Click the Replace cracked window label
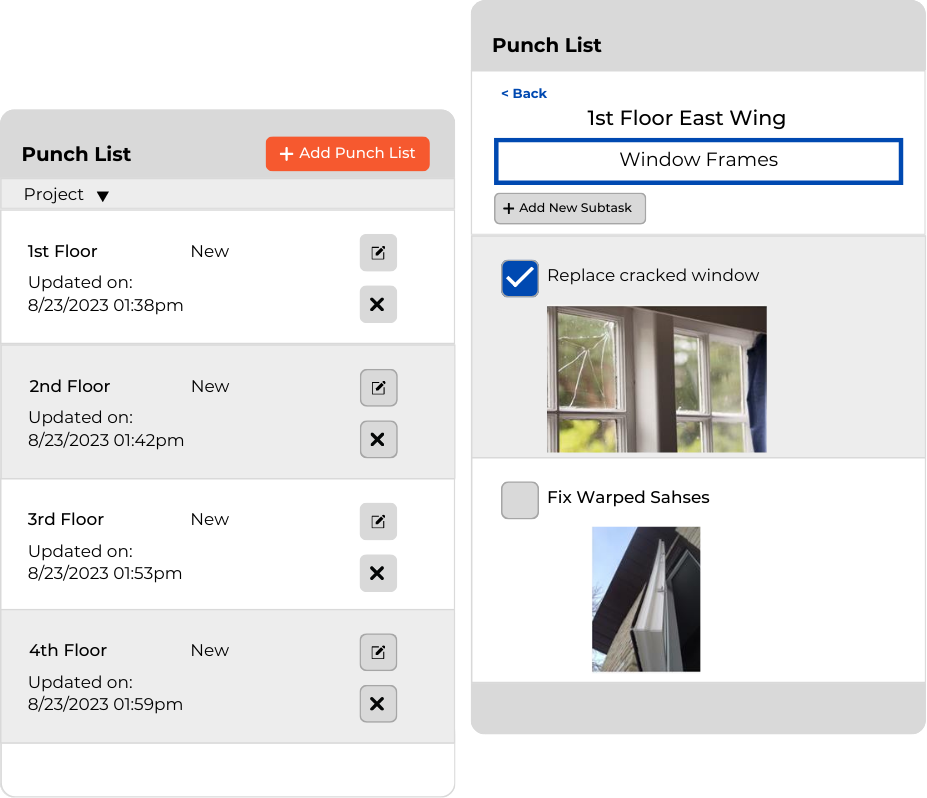 point(653,275)
